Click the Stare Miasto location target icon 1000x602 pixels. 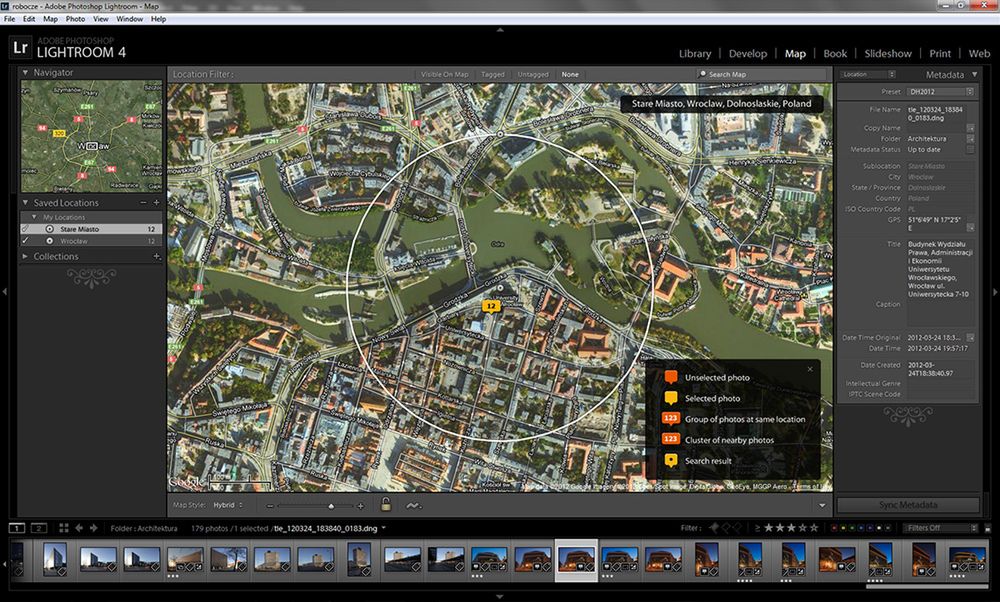49,229
